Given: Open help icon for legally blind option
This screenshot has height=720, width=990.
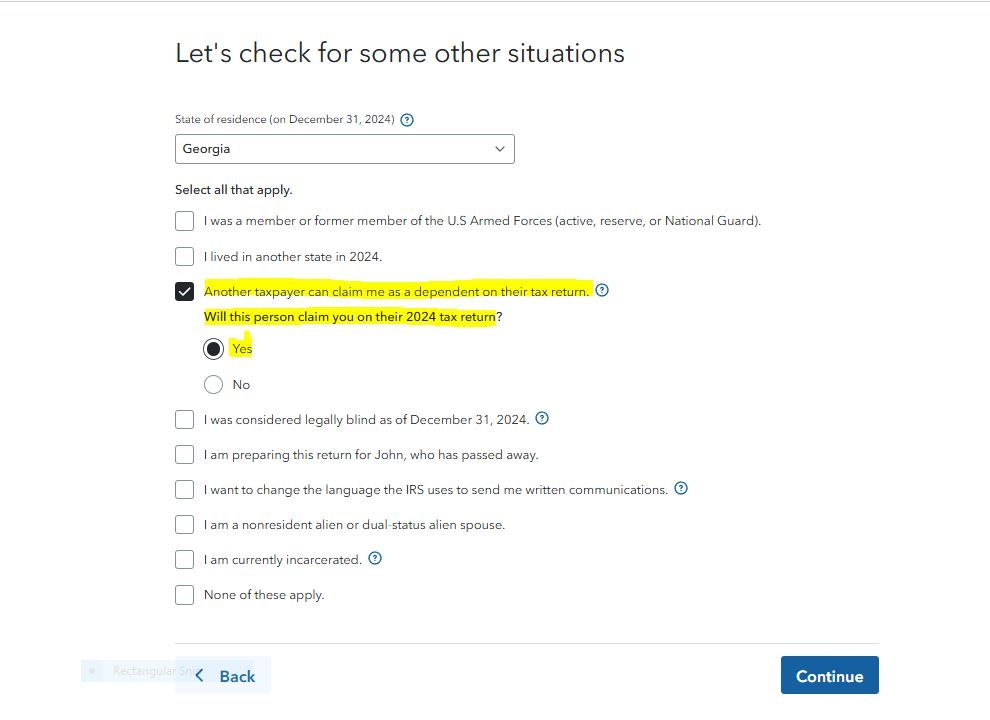Looking at the screenshot, I should pos(542,419).
